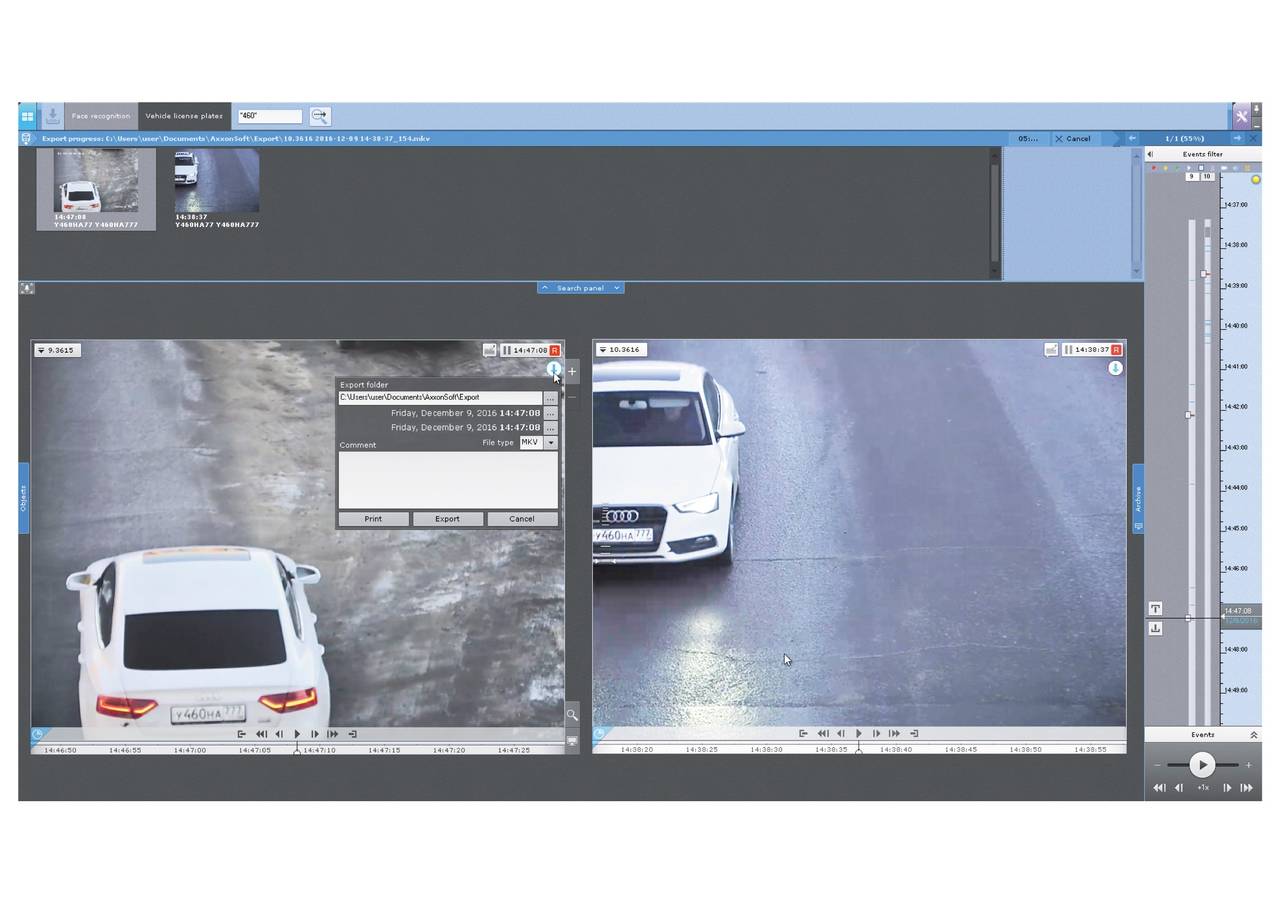Play archive in camera 10.3616 window
This screenshot has height=904, width=1280.
point(859,734)
